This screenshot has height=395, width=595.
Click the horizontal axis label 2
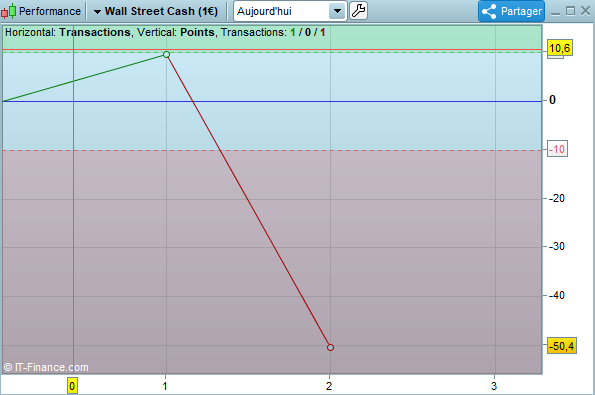coord(329,386)
